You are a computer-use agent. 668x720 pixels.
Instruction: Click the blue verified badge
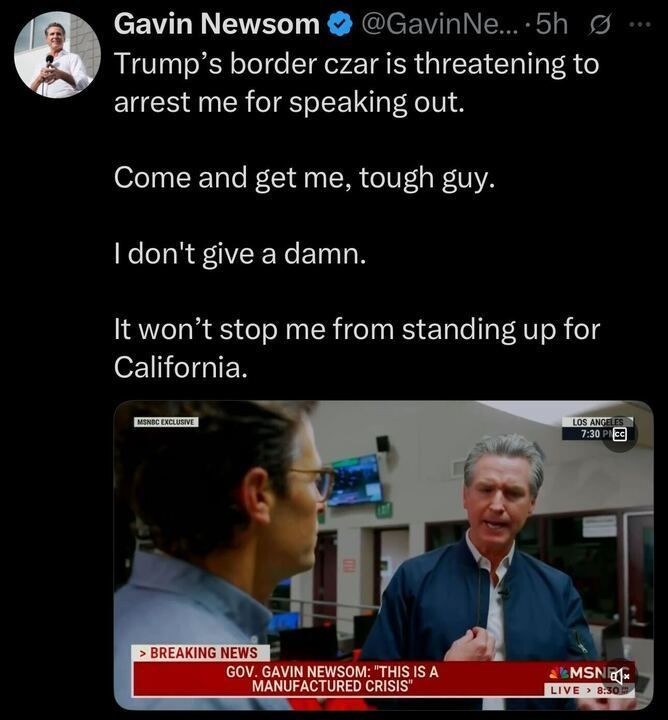click(x=339, y=25)
